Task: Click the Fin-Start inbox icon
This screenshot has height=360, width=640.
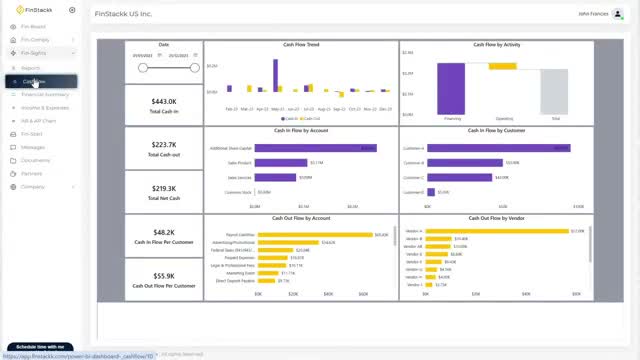Action: [13, 134]
